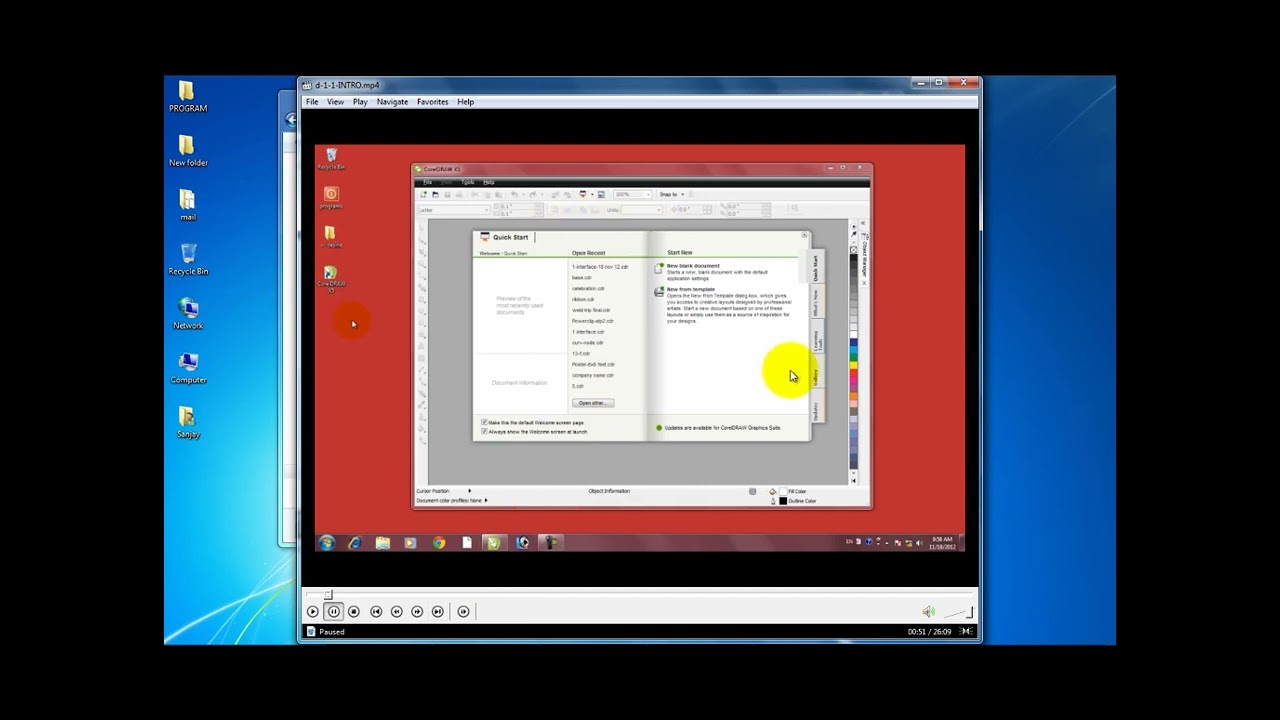Toggle Make this the default Welcome screen page

point(484,423)
